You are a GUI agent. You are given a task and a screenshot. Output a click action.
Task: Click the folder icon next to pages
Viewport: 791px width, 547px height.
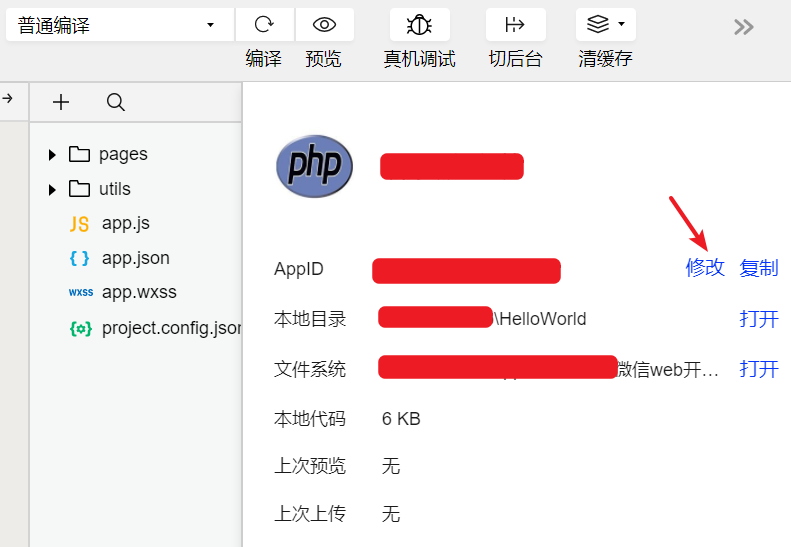coord(79,154)
